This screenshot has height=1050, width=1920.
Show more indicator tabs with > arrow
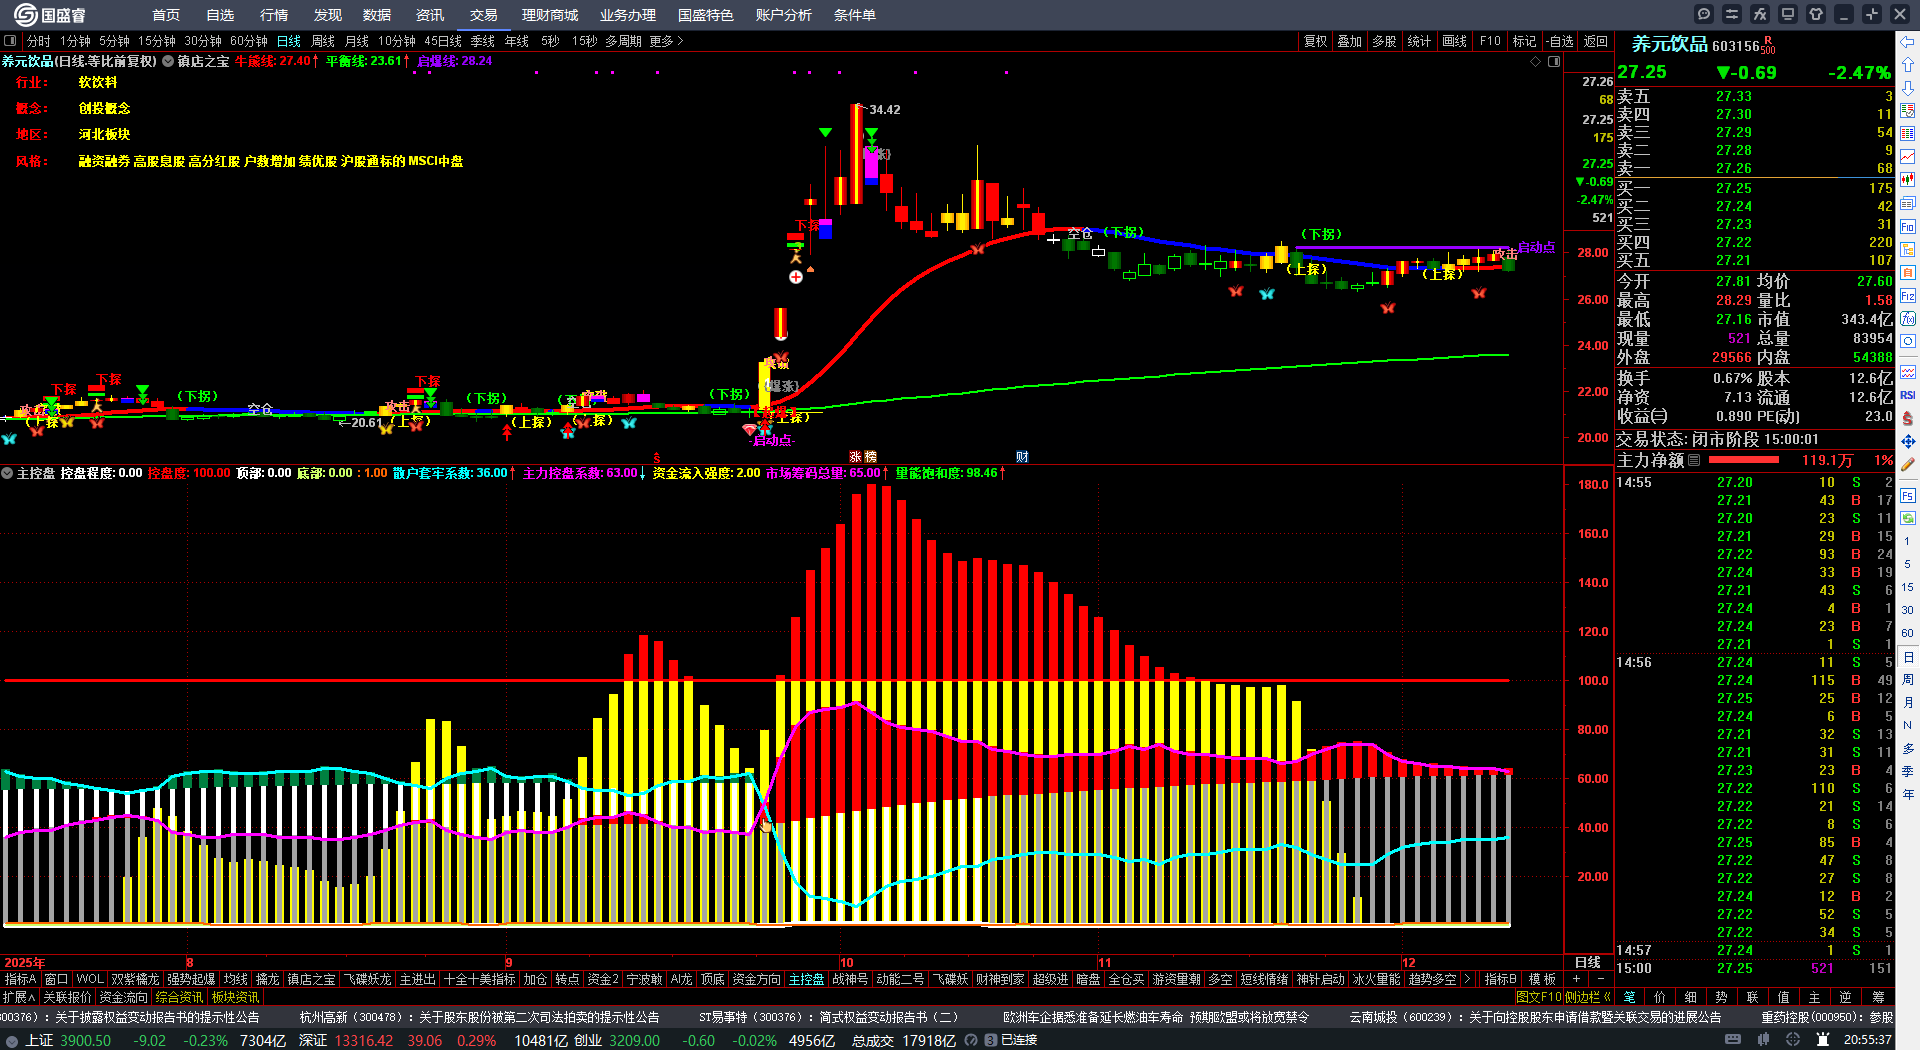point(1467,979)
